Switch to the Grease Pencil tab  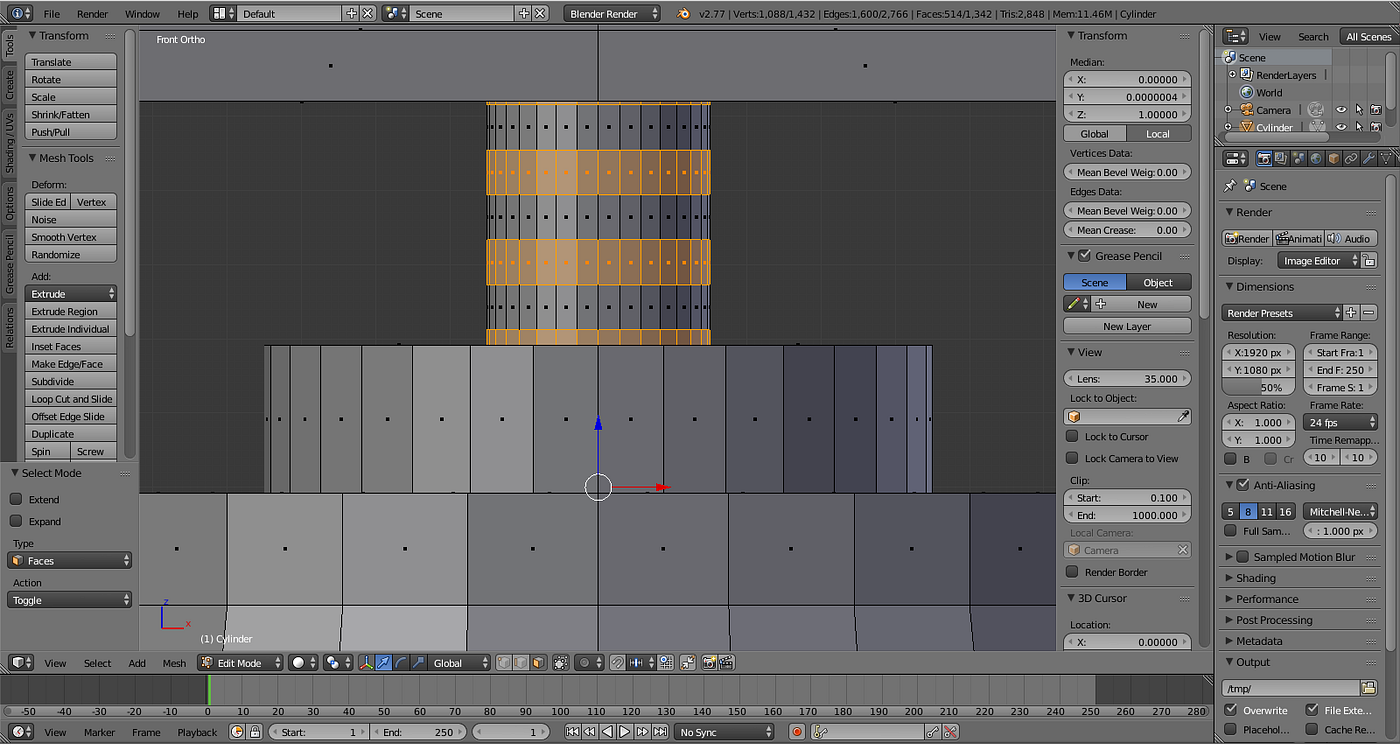[10, 265]
